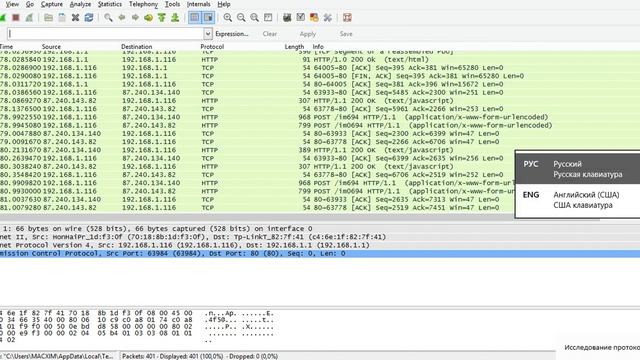640x360 pixels.
Task: Open the Telephony menu
Action: click(143, 4)
